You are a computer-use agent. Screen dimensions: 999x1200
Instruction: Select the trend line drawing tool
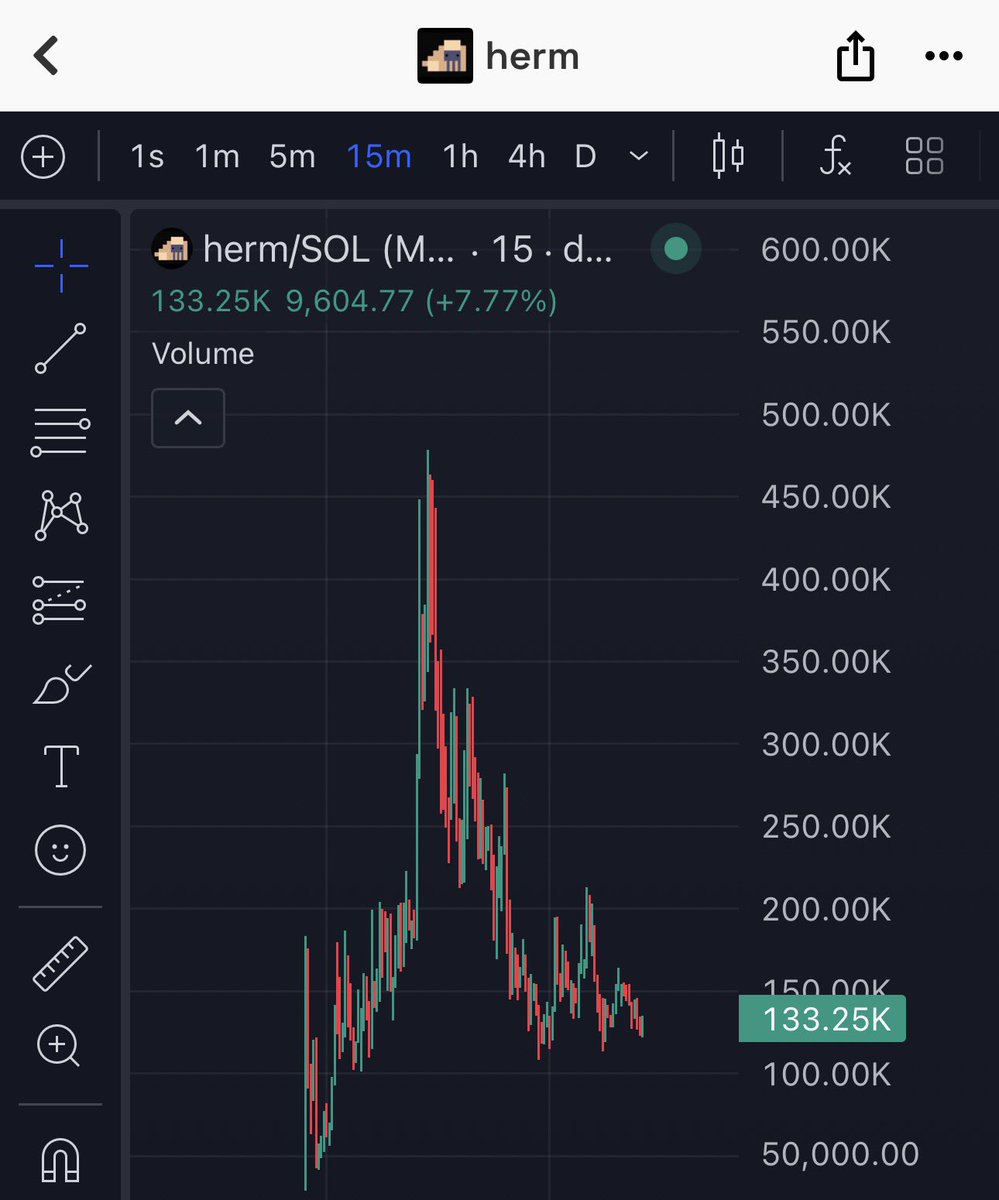[x=61, y=349]
